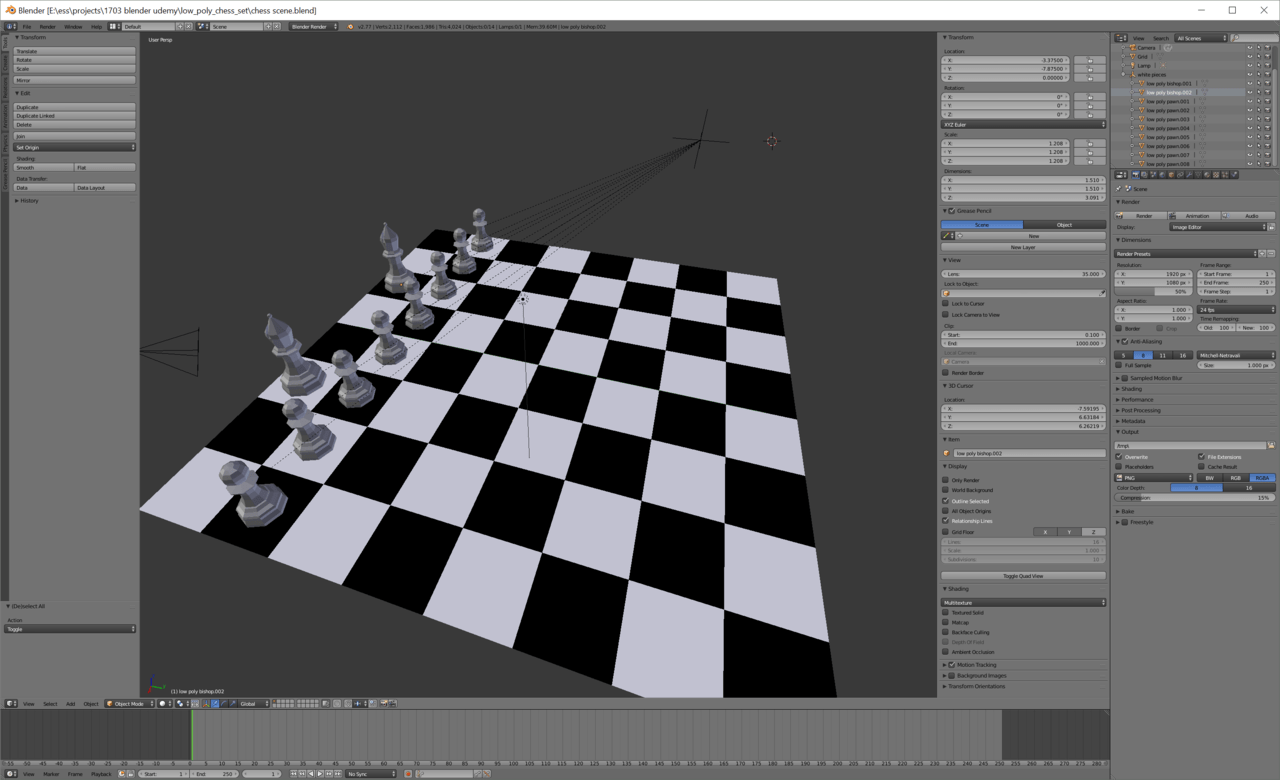1280x780 pixels.
Task: Adjust the PNG Compression slider
Action: [1195, 498]
